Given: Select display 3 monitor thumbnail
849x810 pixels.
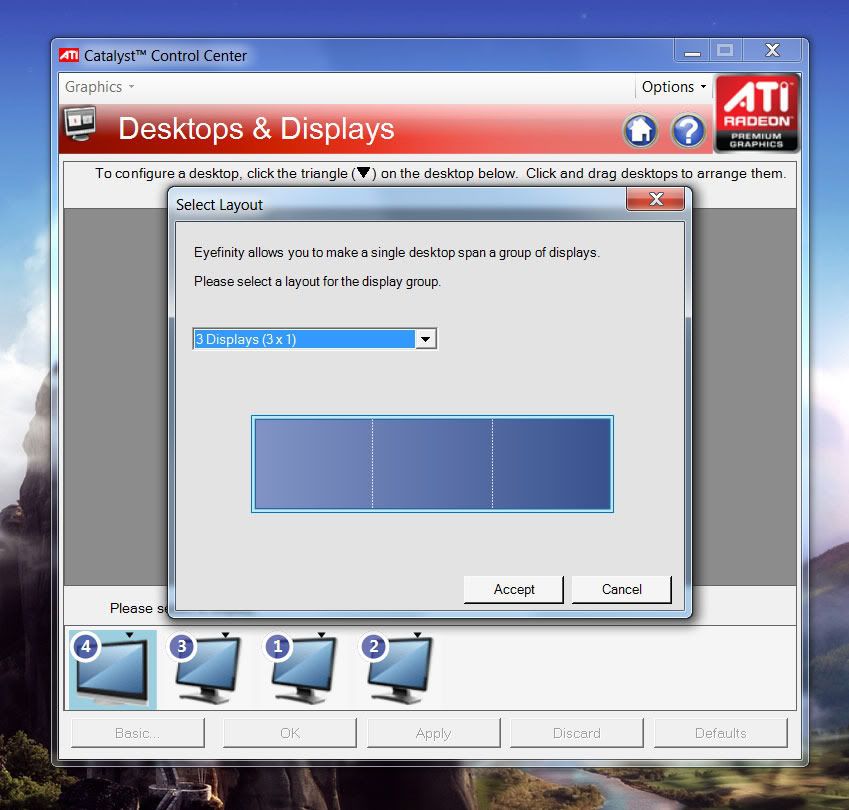Looking at the screenshot, I should pyautogui.click(x=206, y=669).
